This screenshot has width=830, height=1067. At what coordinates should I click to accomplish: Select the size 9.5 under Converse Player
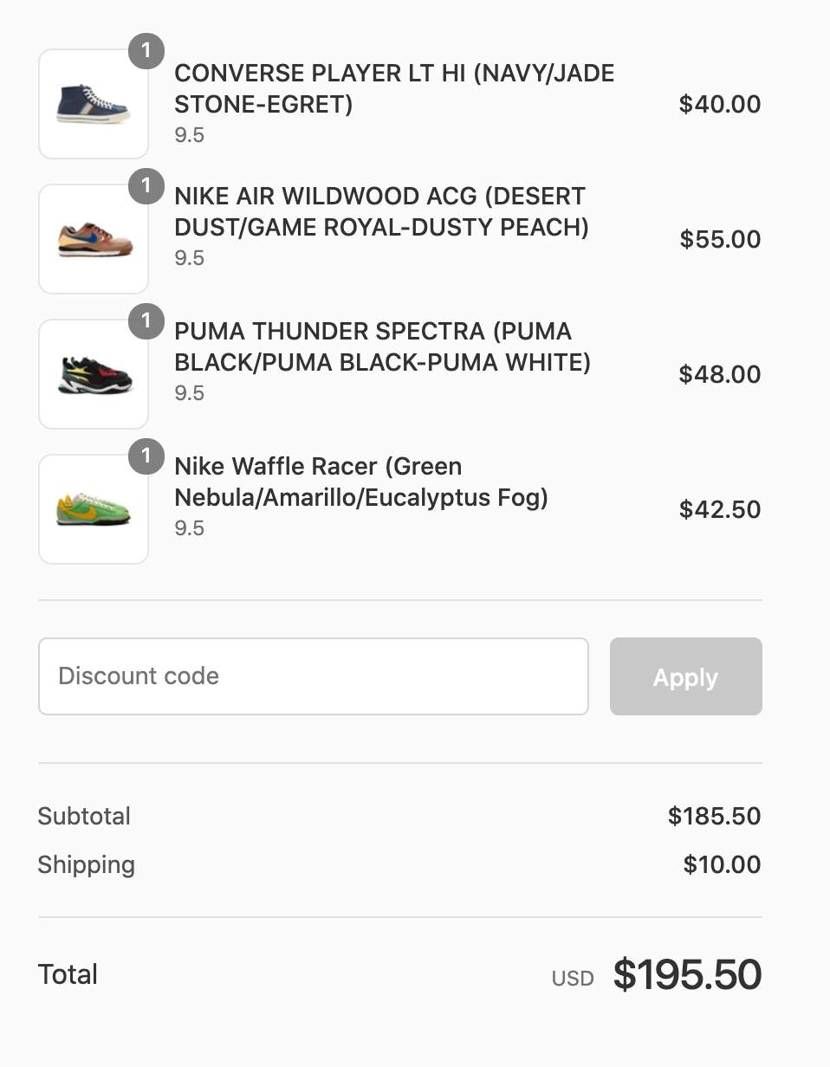189,133
